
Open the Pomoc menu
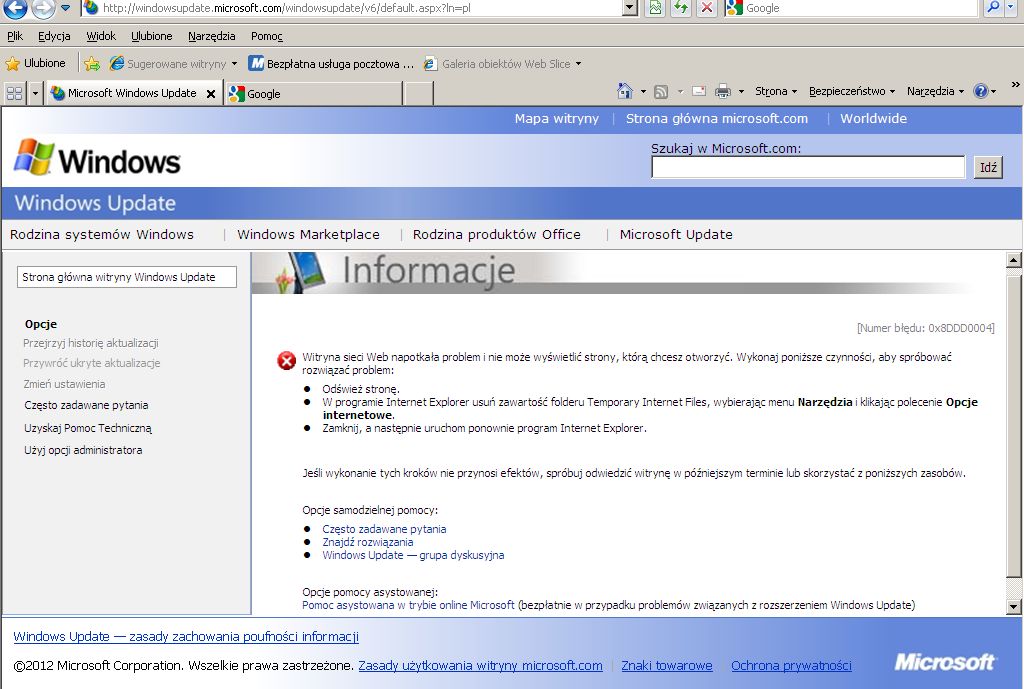pos(266,36)
